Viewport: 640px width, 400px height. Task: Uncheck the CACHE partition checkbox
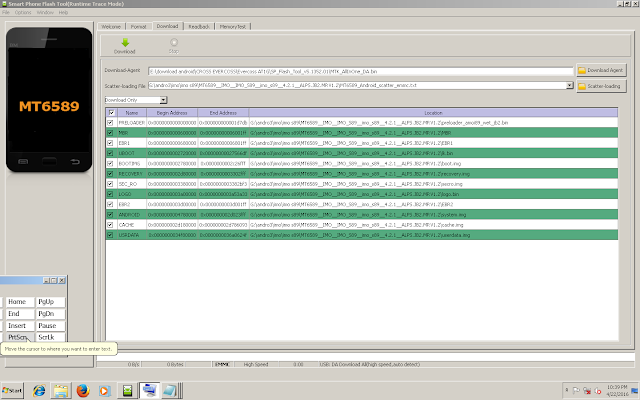[x=110, y=224]
